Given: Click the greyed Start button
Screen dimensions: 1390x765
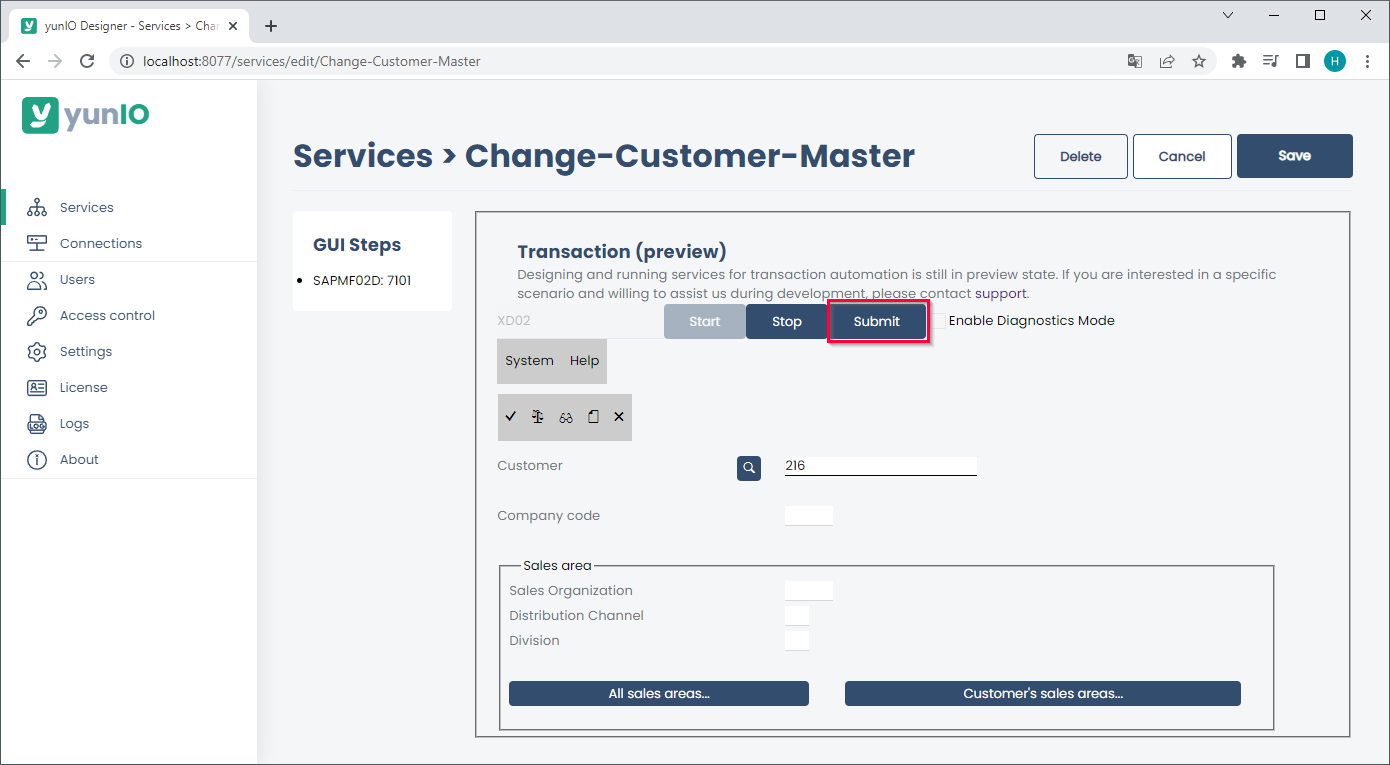Looking at the screenshot, I should (705, 322).
